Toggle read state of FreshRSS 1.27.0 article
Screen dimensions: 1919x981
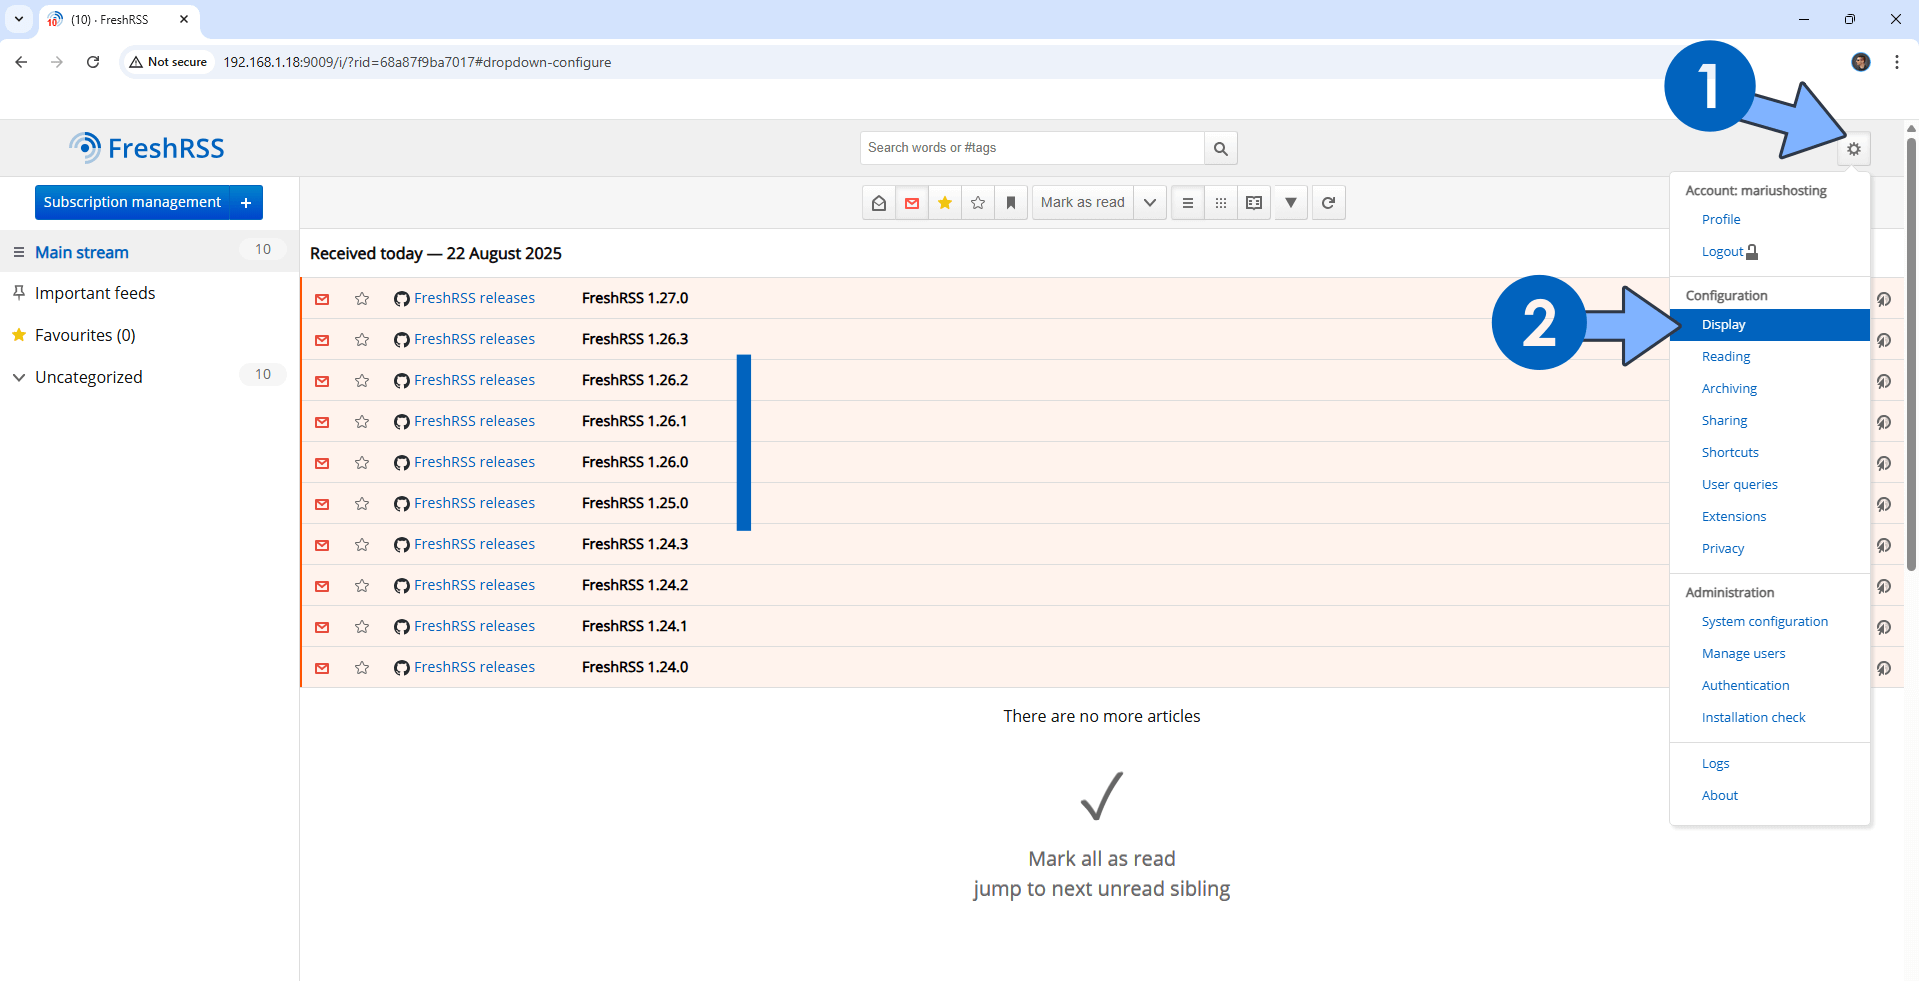tap(322, 299)
